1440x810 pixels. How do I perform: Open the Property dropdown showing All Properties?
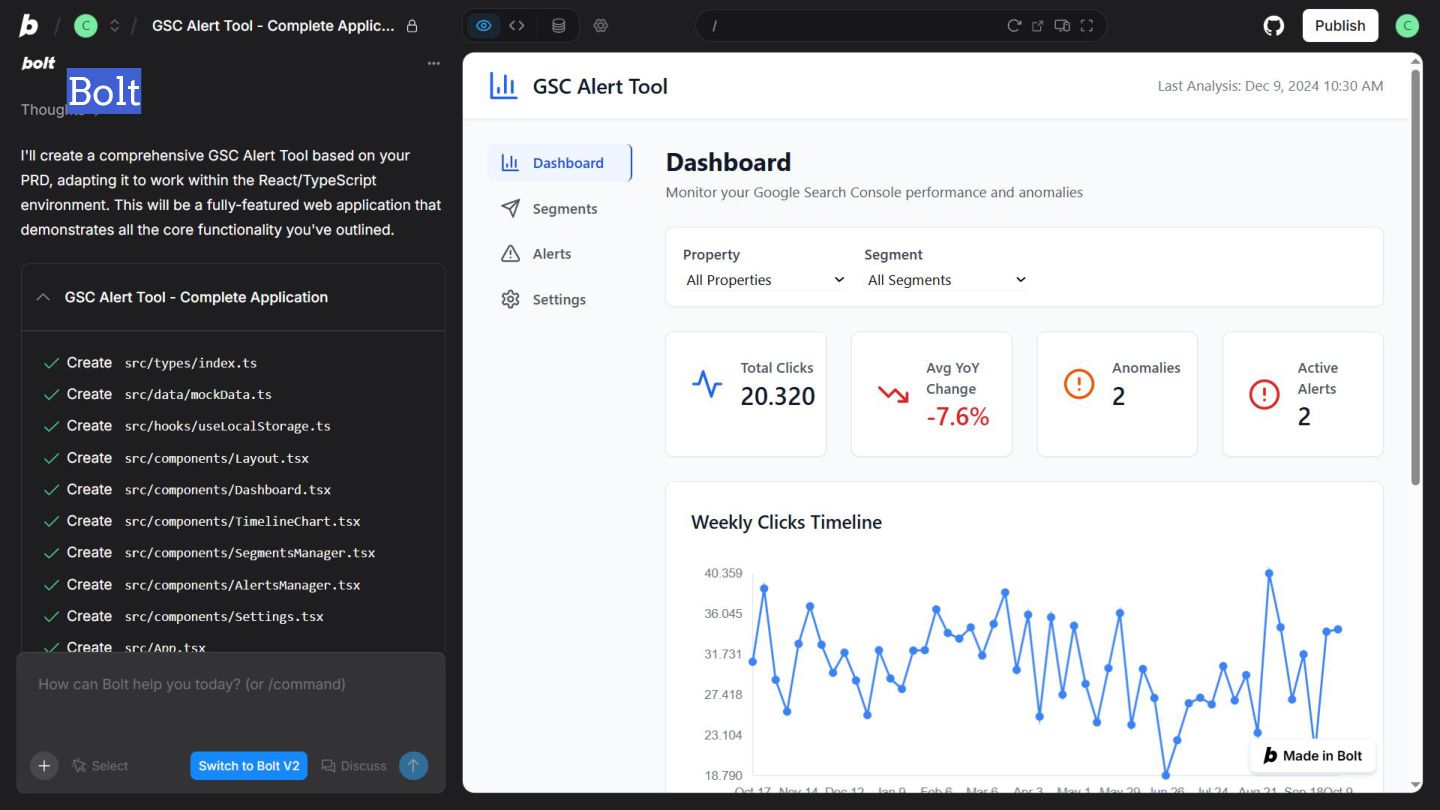tap(765, 280)
